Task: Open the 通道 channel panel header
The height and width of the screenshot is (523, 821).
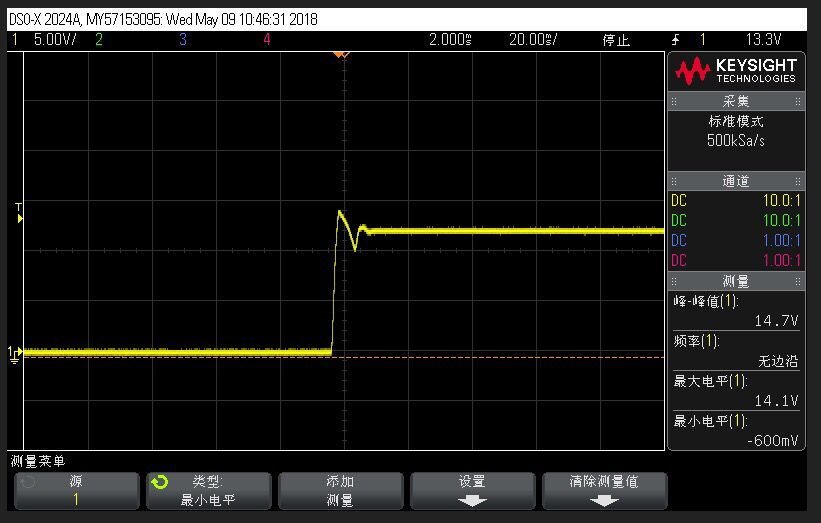Action: [x=736, y=181]
